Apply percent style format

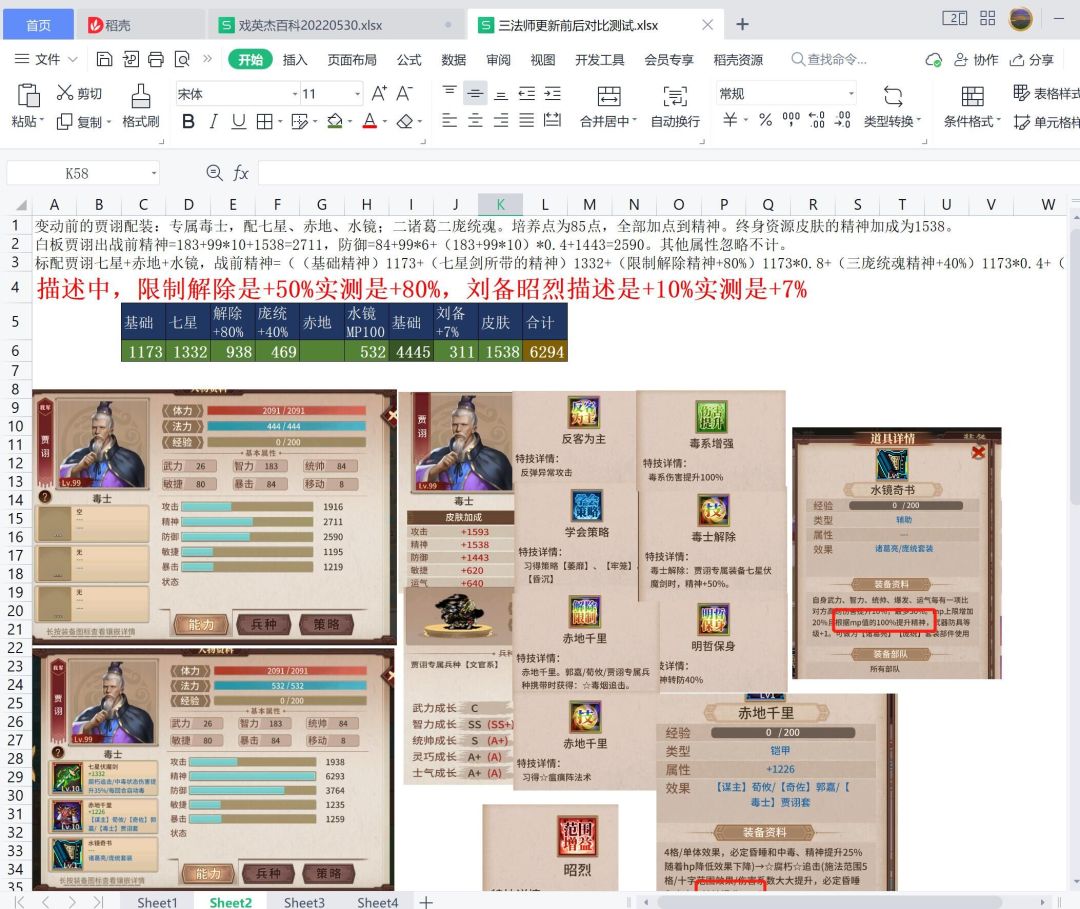click(765, 121)
